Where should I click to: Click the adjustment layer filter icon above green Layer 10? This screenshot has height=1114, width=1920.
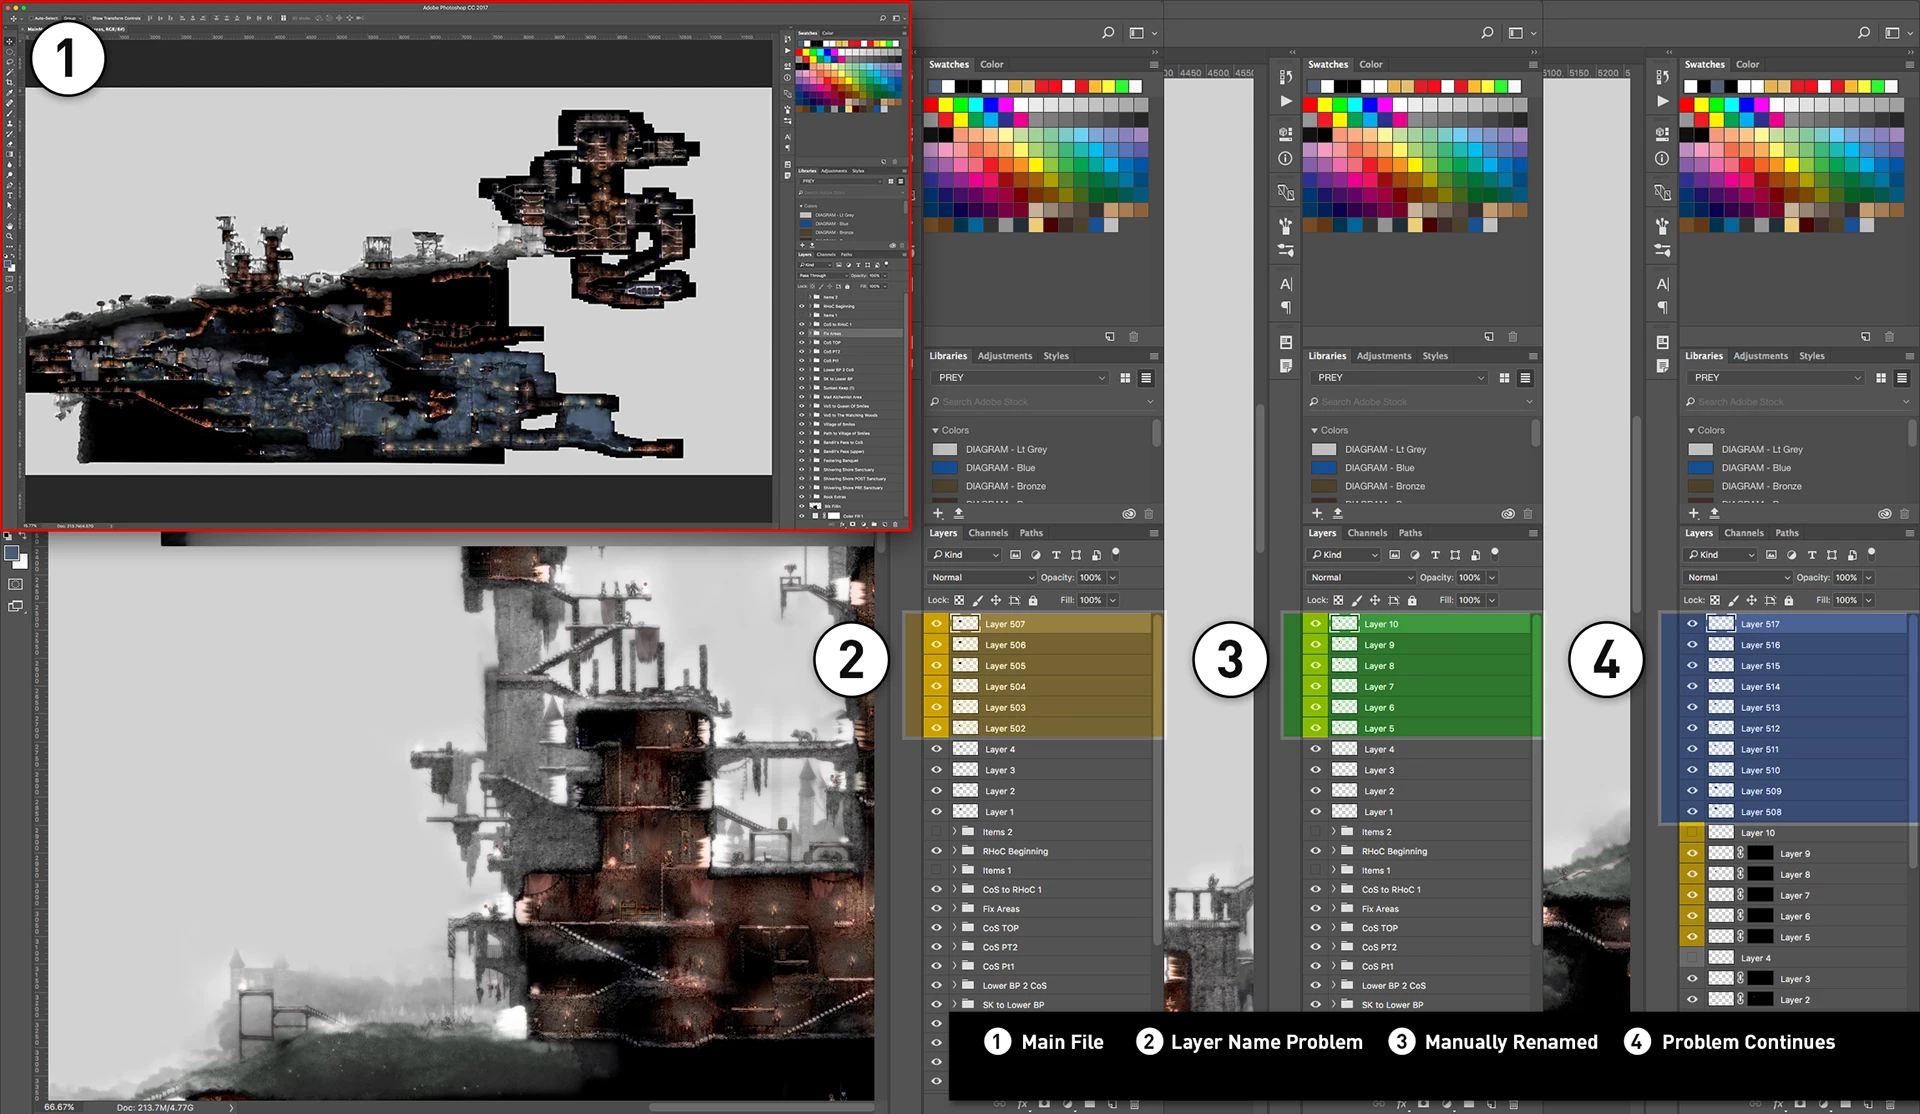pyautogui.click(x=1414, y=555)
